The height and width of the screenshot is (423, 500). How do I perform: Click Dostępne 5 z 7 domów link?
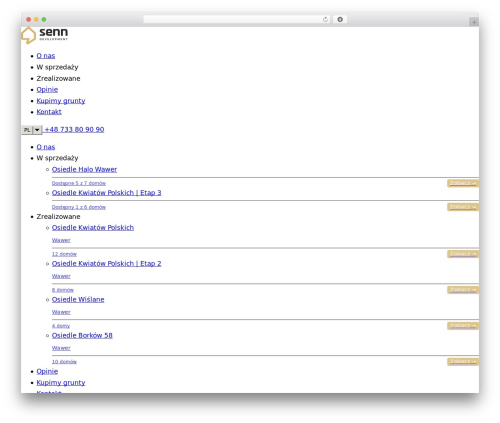point(79,183)
